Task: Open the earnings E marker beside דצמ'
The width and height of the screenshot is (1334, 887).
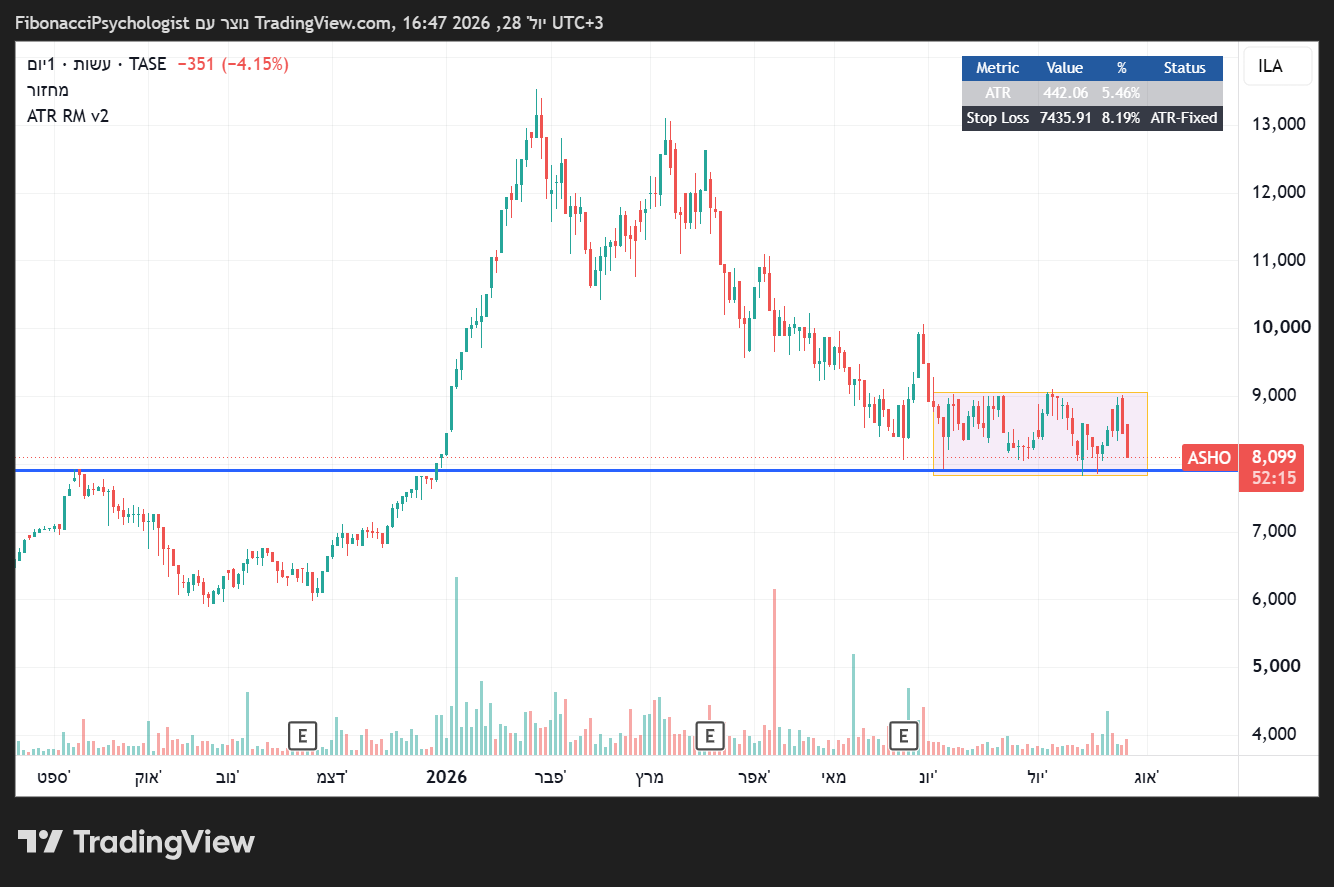Action: pyautogui.click(x=302, y=736)
